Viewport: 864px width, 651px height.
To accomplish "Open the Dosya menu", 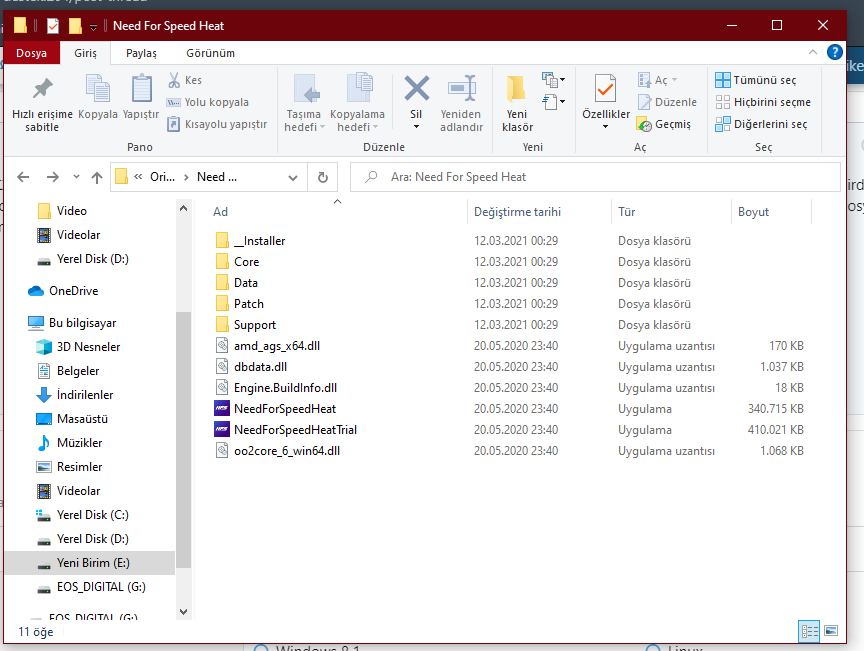I will click(31, 53).
